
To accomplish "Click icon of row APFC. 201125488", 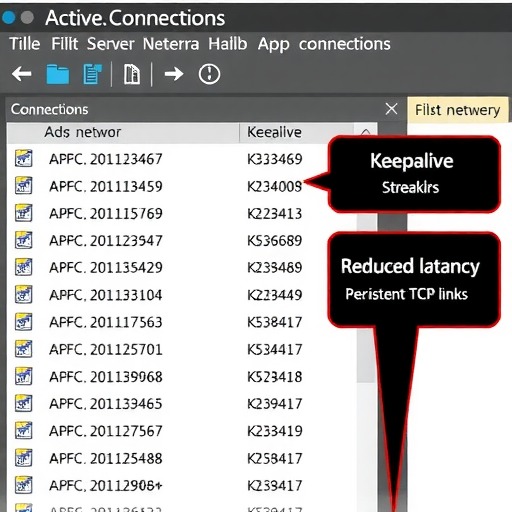I will pos(24,458).
